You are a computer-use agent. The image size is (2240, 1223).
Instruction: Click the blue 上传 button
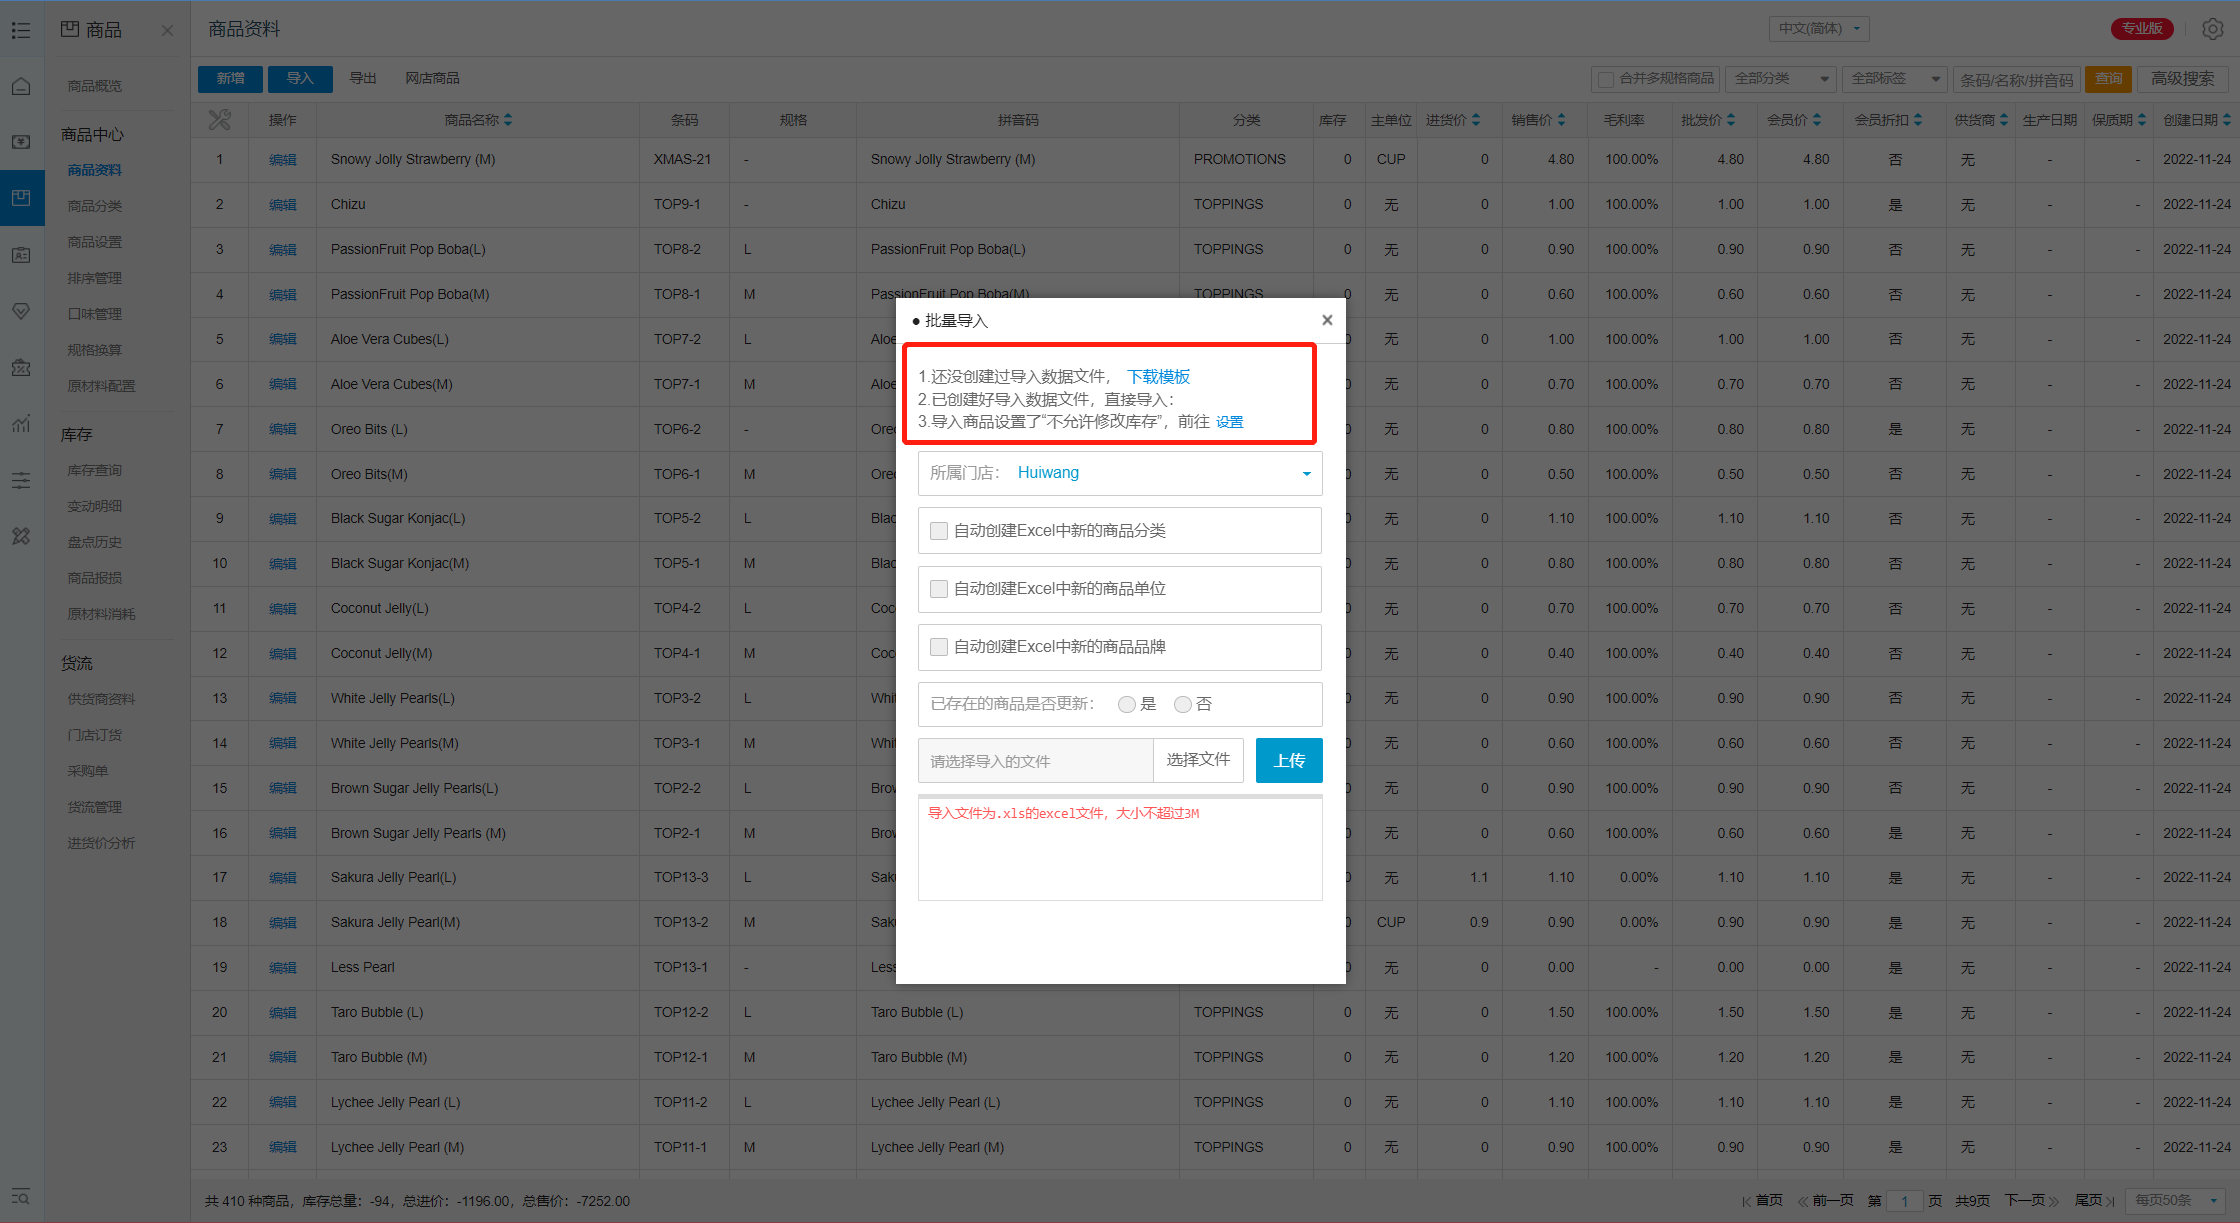(1289, 761)
